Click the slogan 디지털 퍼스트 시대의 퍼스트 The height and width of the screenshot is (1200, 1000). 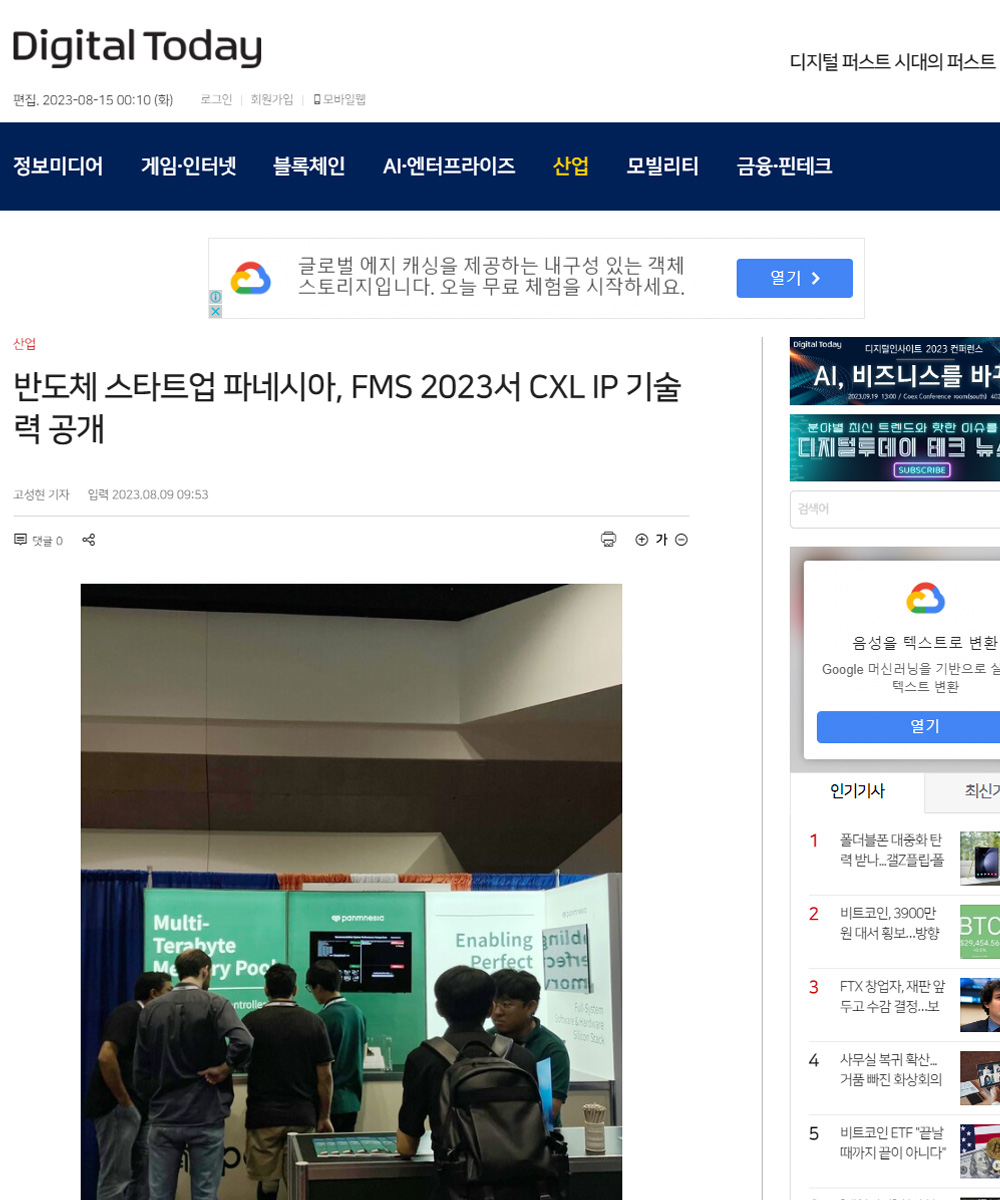click(893, 61)
